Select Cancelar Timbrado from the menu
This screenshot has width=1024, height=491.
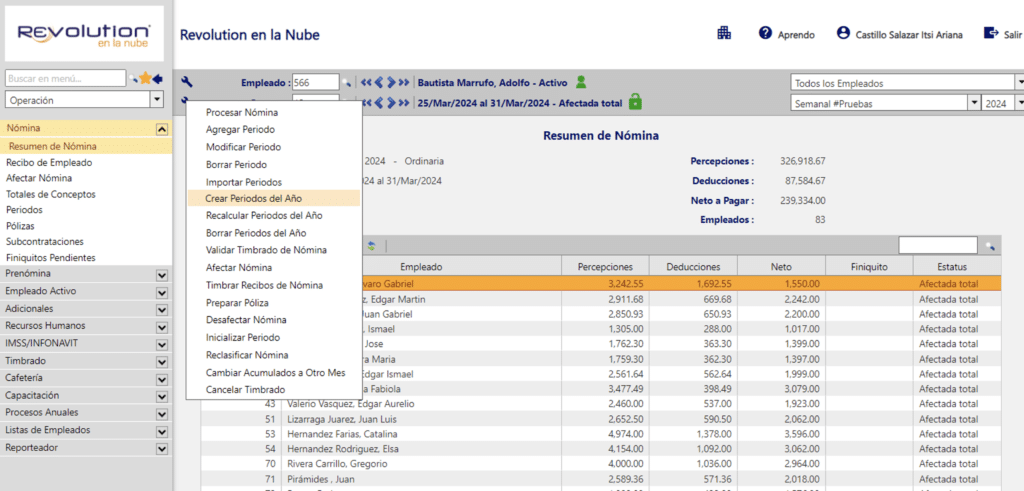[245, 389]
